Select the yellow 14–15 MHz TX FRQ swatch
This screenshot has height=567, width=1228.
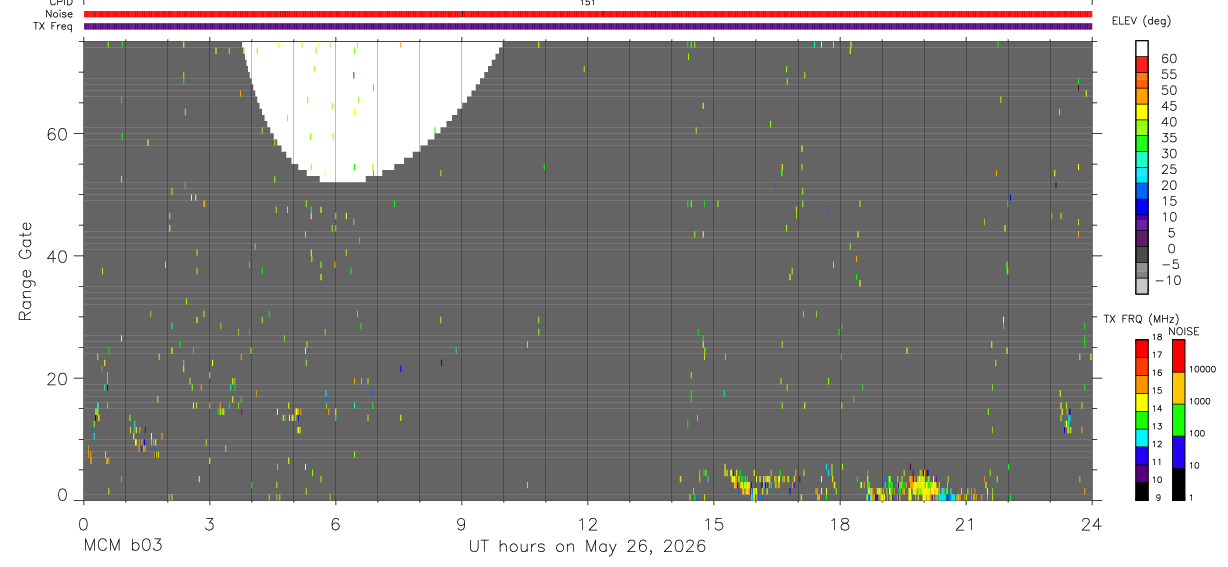[1141, 403]
